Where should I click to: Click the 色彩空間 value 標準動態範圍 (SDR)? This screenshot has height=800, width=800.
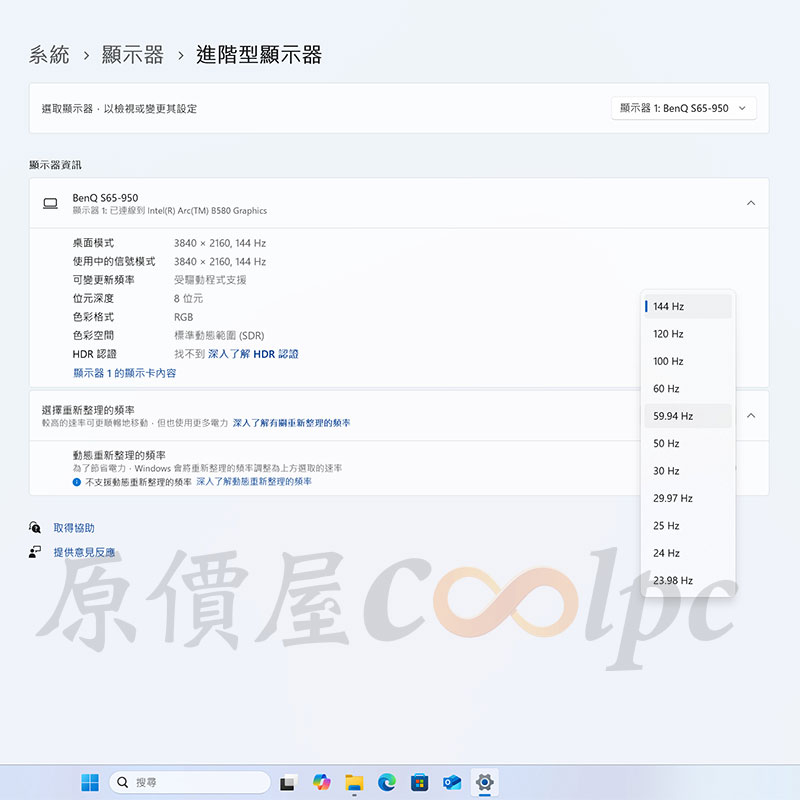(219, 335)
